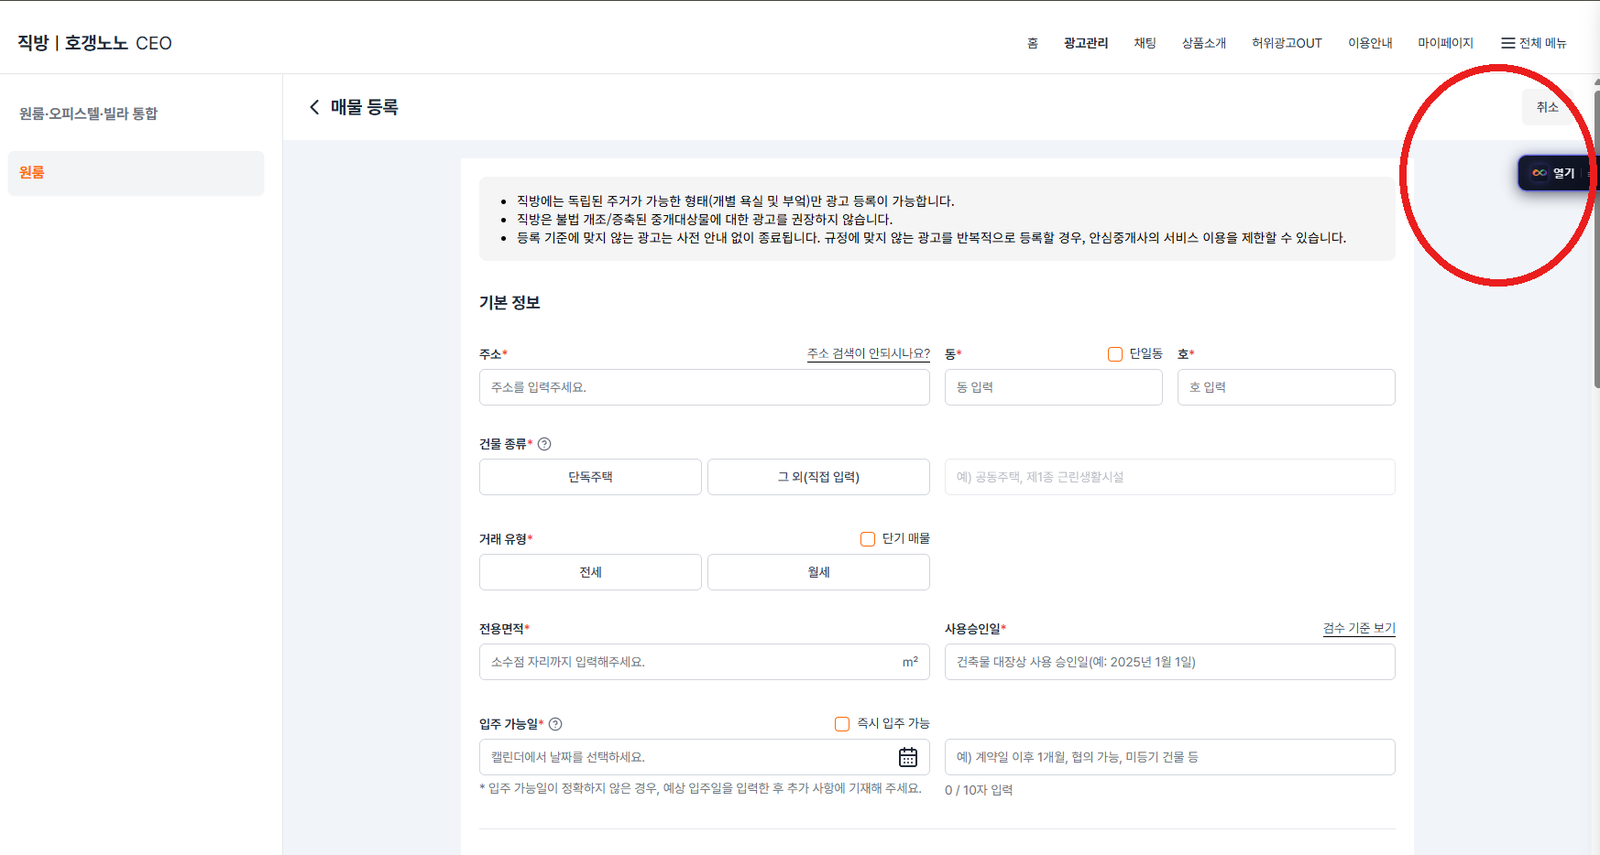This screenshot has height=855, width=1600.
Task: Select the 단독주택 building type
Action: pos(590,477)
